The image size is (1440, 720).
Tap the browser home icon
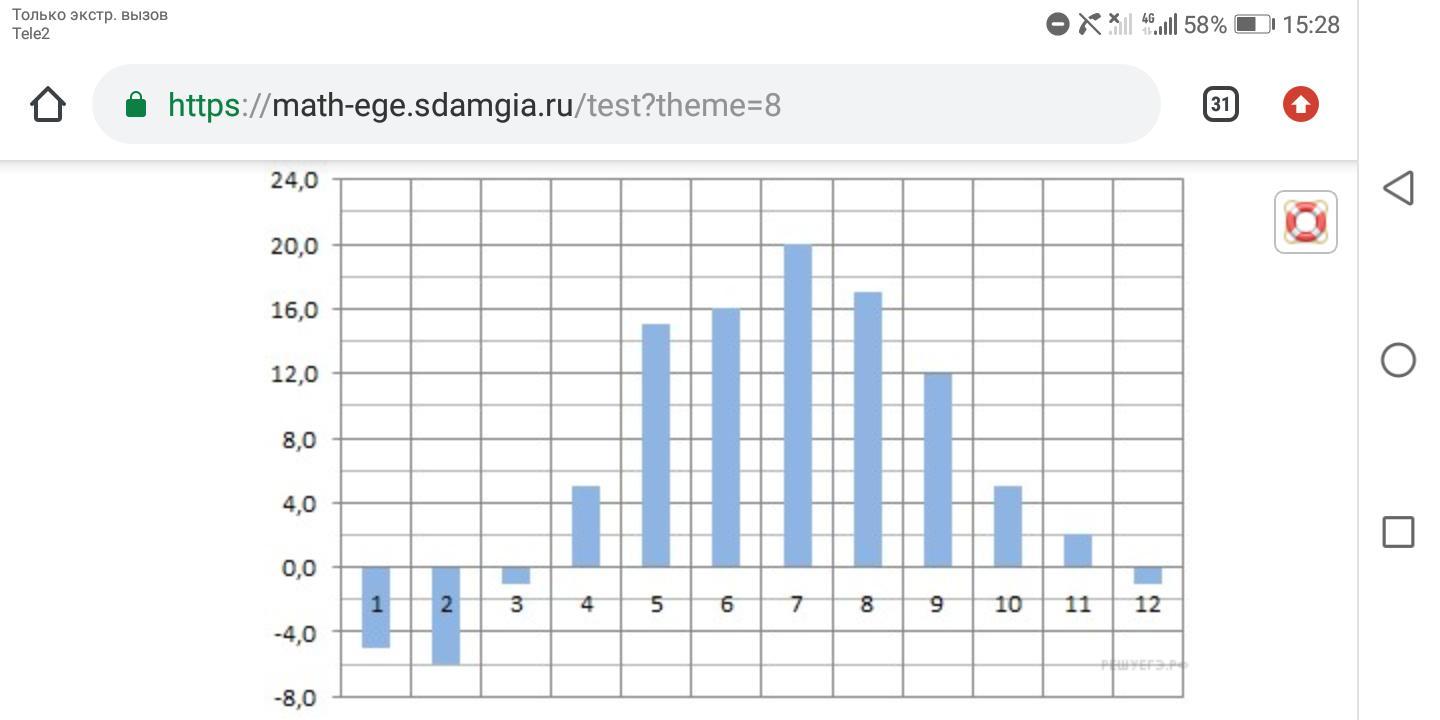click(48, 104)
